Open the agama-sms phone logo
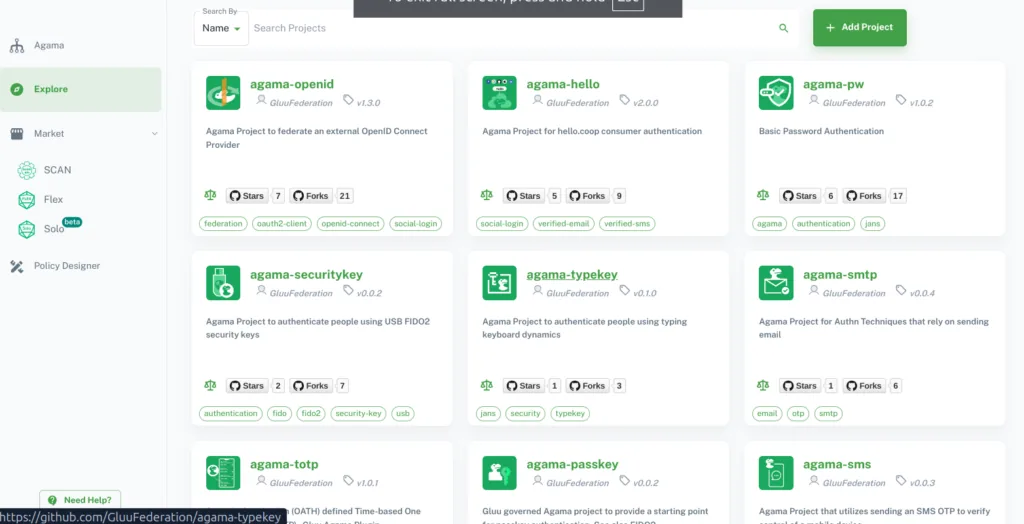1024x524 pixels. pos(776,473)
